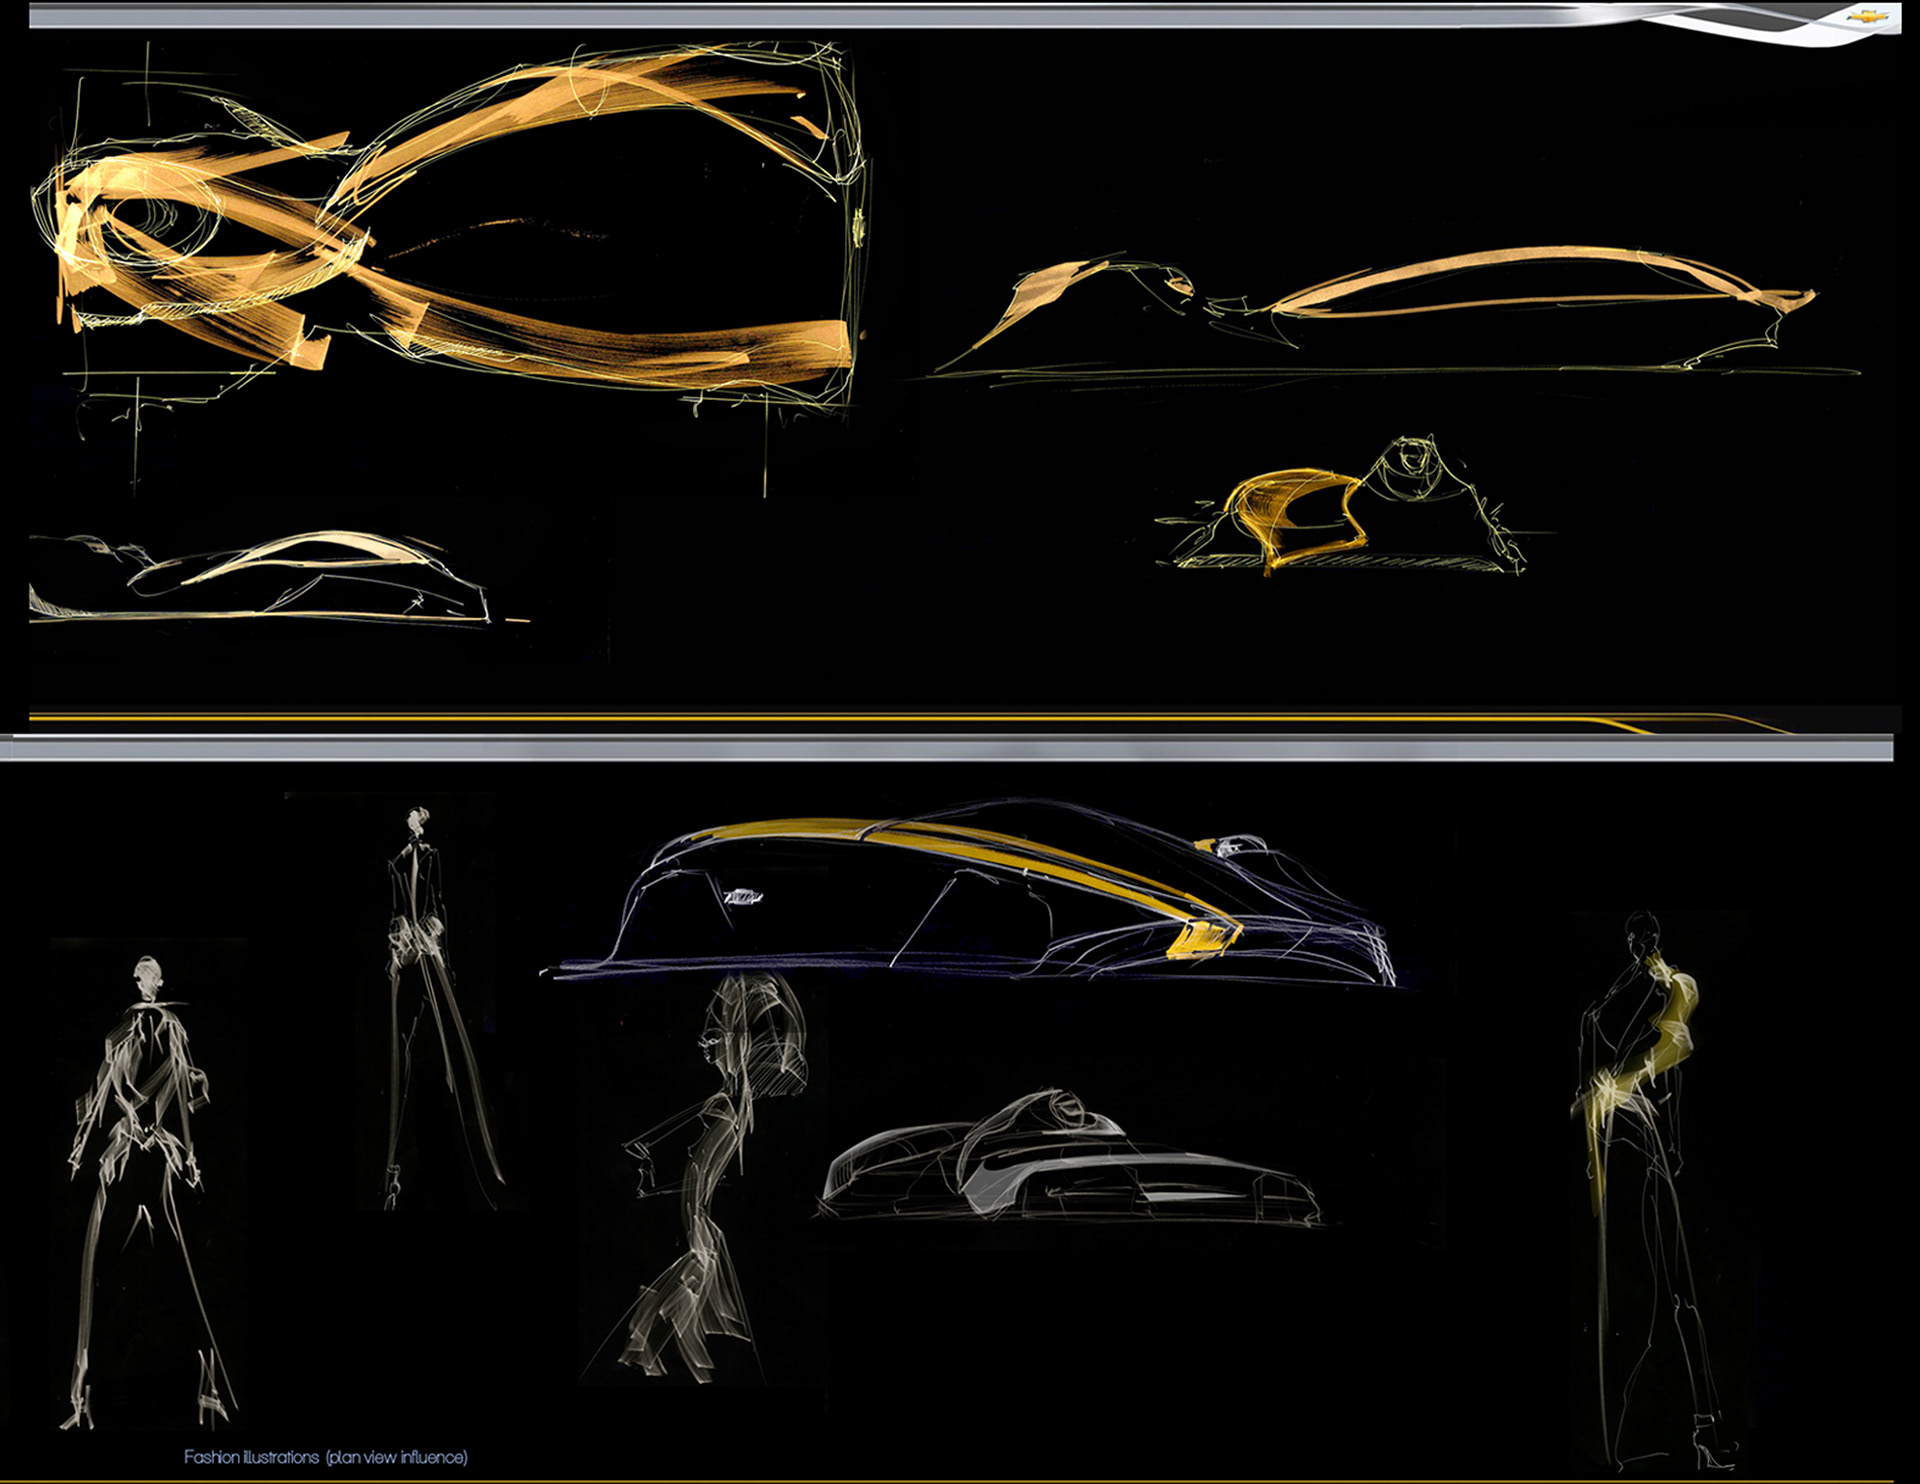
Task: Click the 'Fashion illustrations (plan view influence)' caption
Action: coord(326,1457)
